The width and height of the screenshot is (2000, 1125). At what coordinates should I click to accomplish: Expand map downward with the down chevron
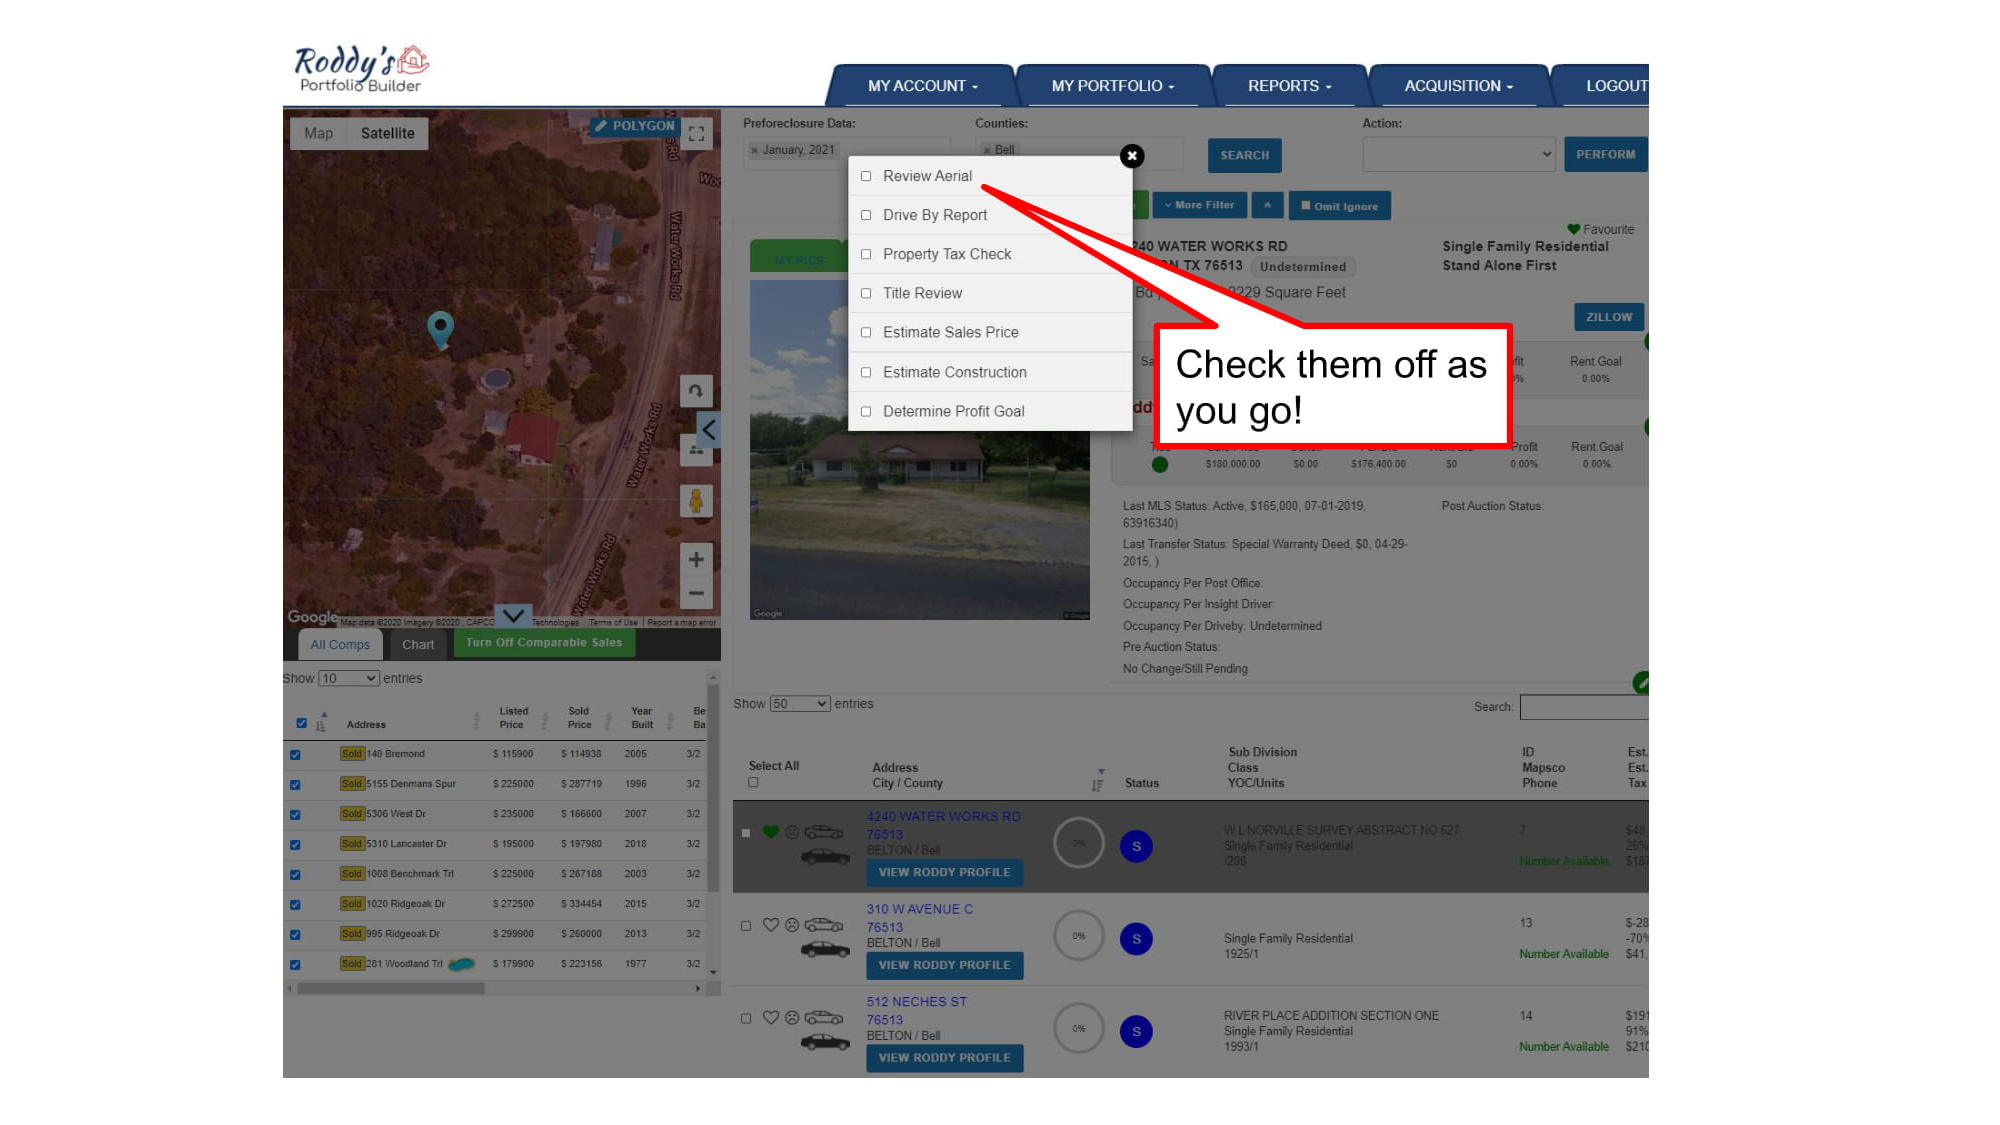point(513,616)
